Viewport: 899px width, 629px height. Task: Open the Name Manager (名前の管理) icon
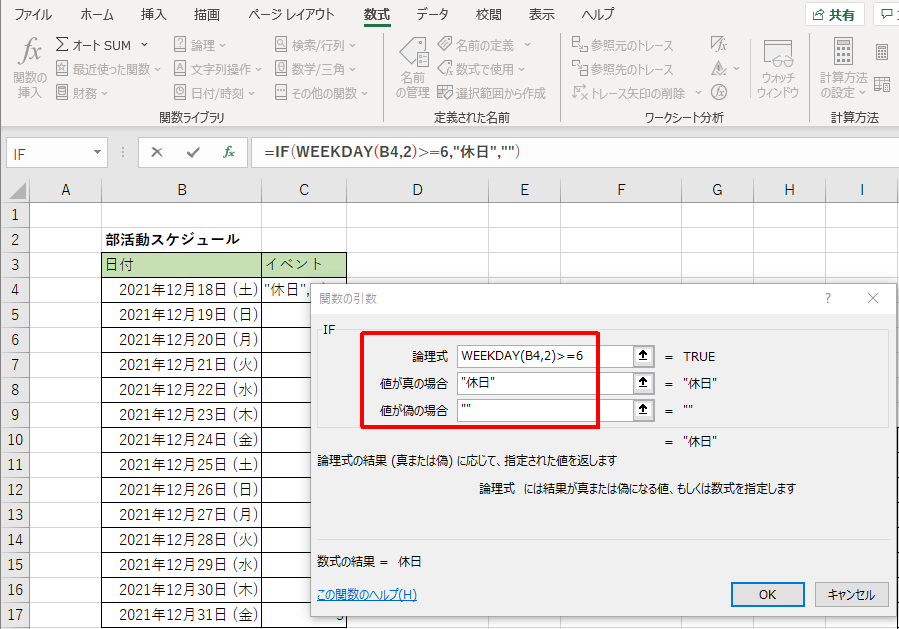[x=412, y=68]
